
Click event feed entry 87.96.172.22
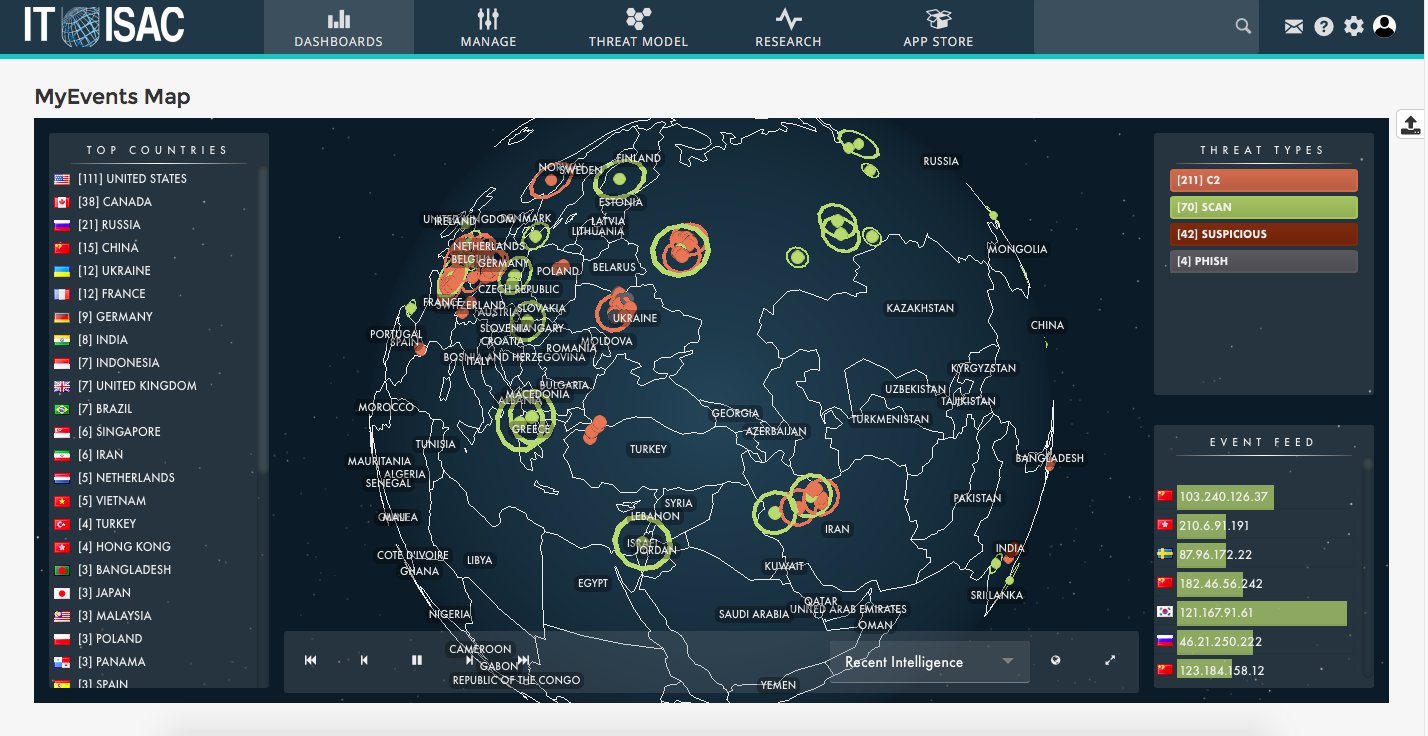point(1214,555)
